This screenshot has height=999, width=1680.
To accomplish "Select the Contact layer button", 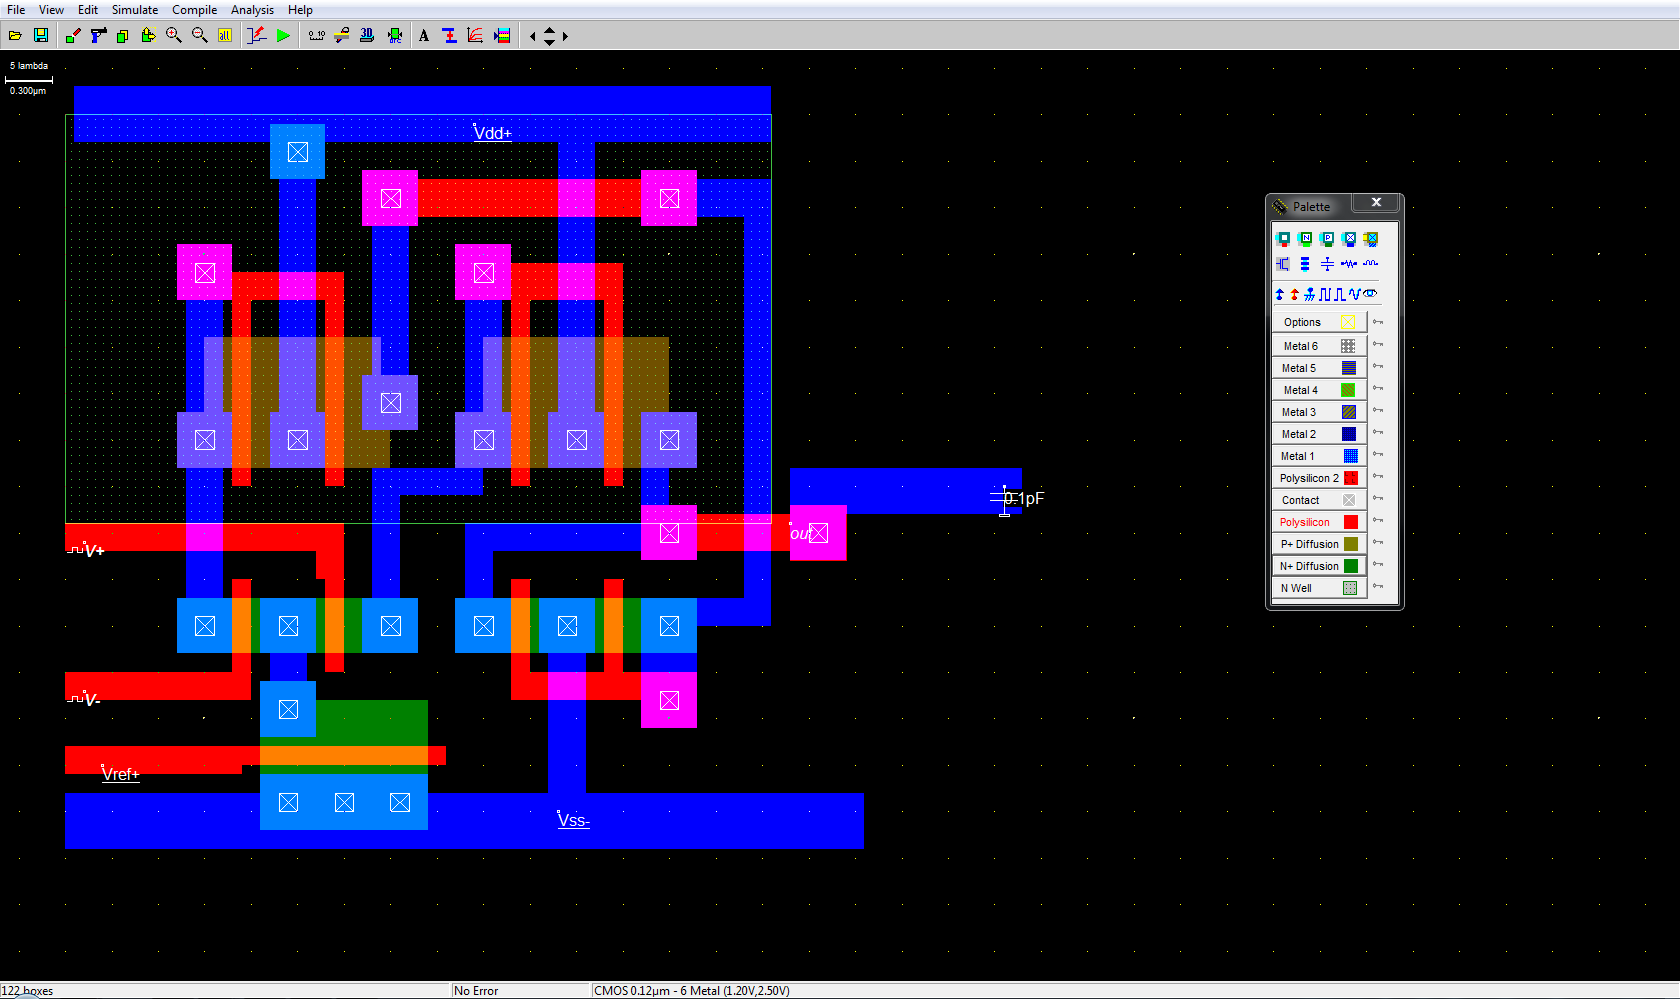I will tap(1319, 500).
